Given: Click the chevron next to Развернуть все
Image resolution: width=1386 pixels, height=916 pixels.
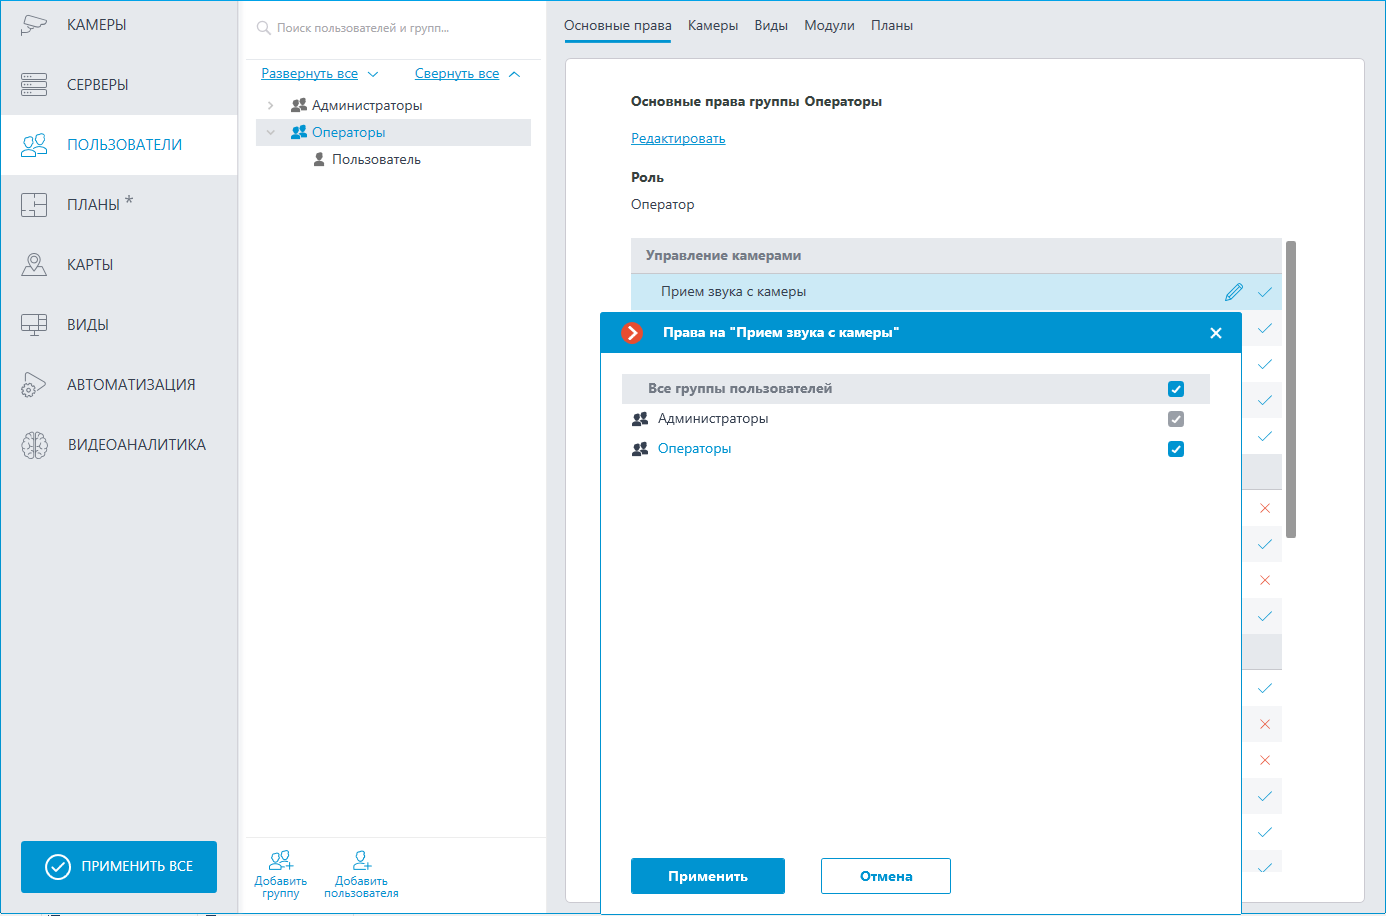Looking at the screenshot, I should tap(373, 74).
